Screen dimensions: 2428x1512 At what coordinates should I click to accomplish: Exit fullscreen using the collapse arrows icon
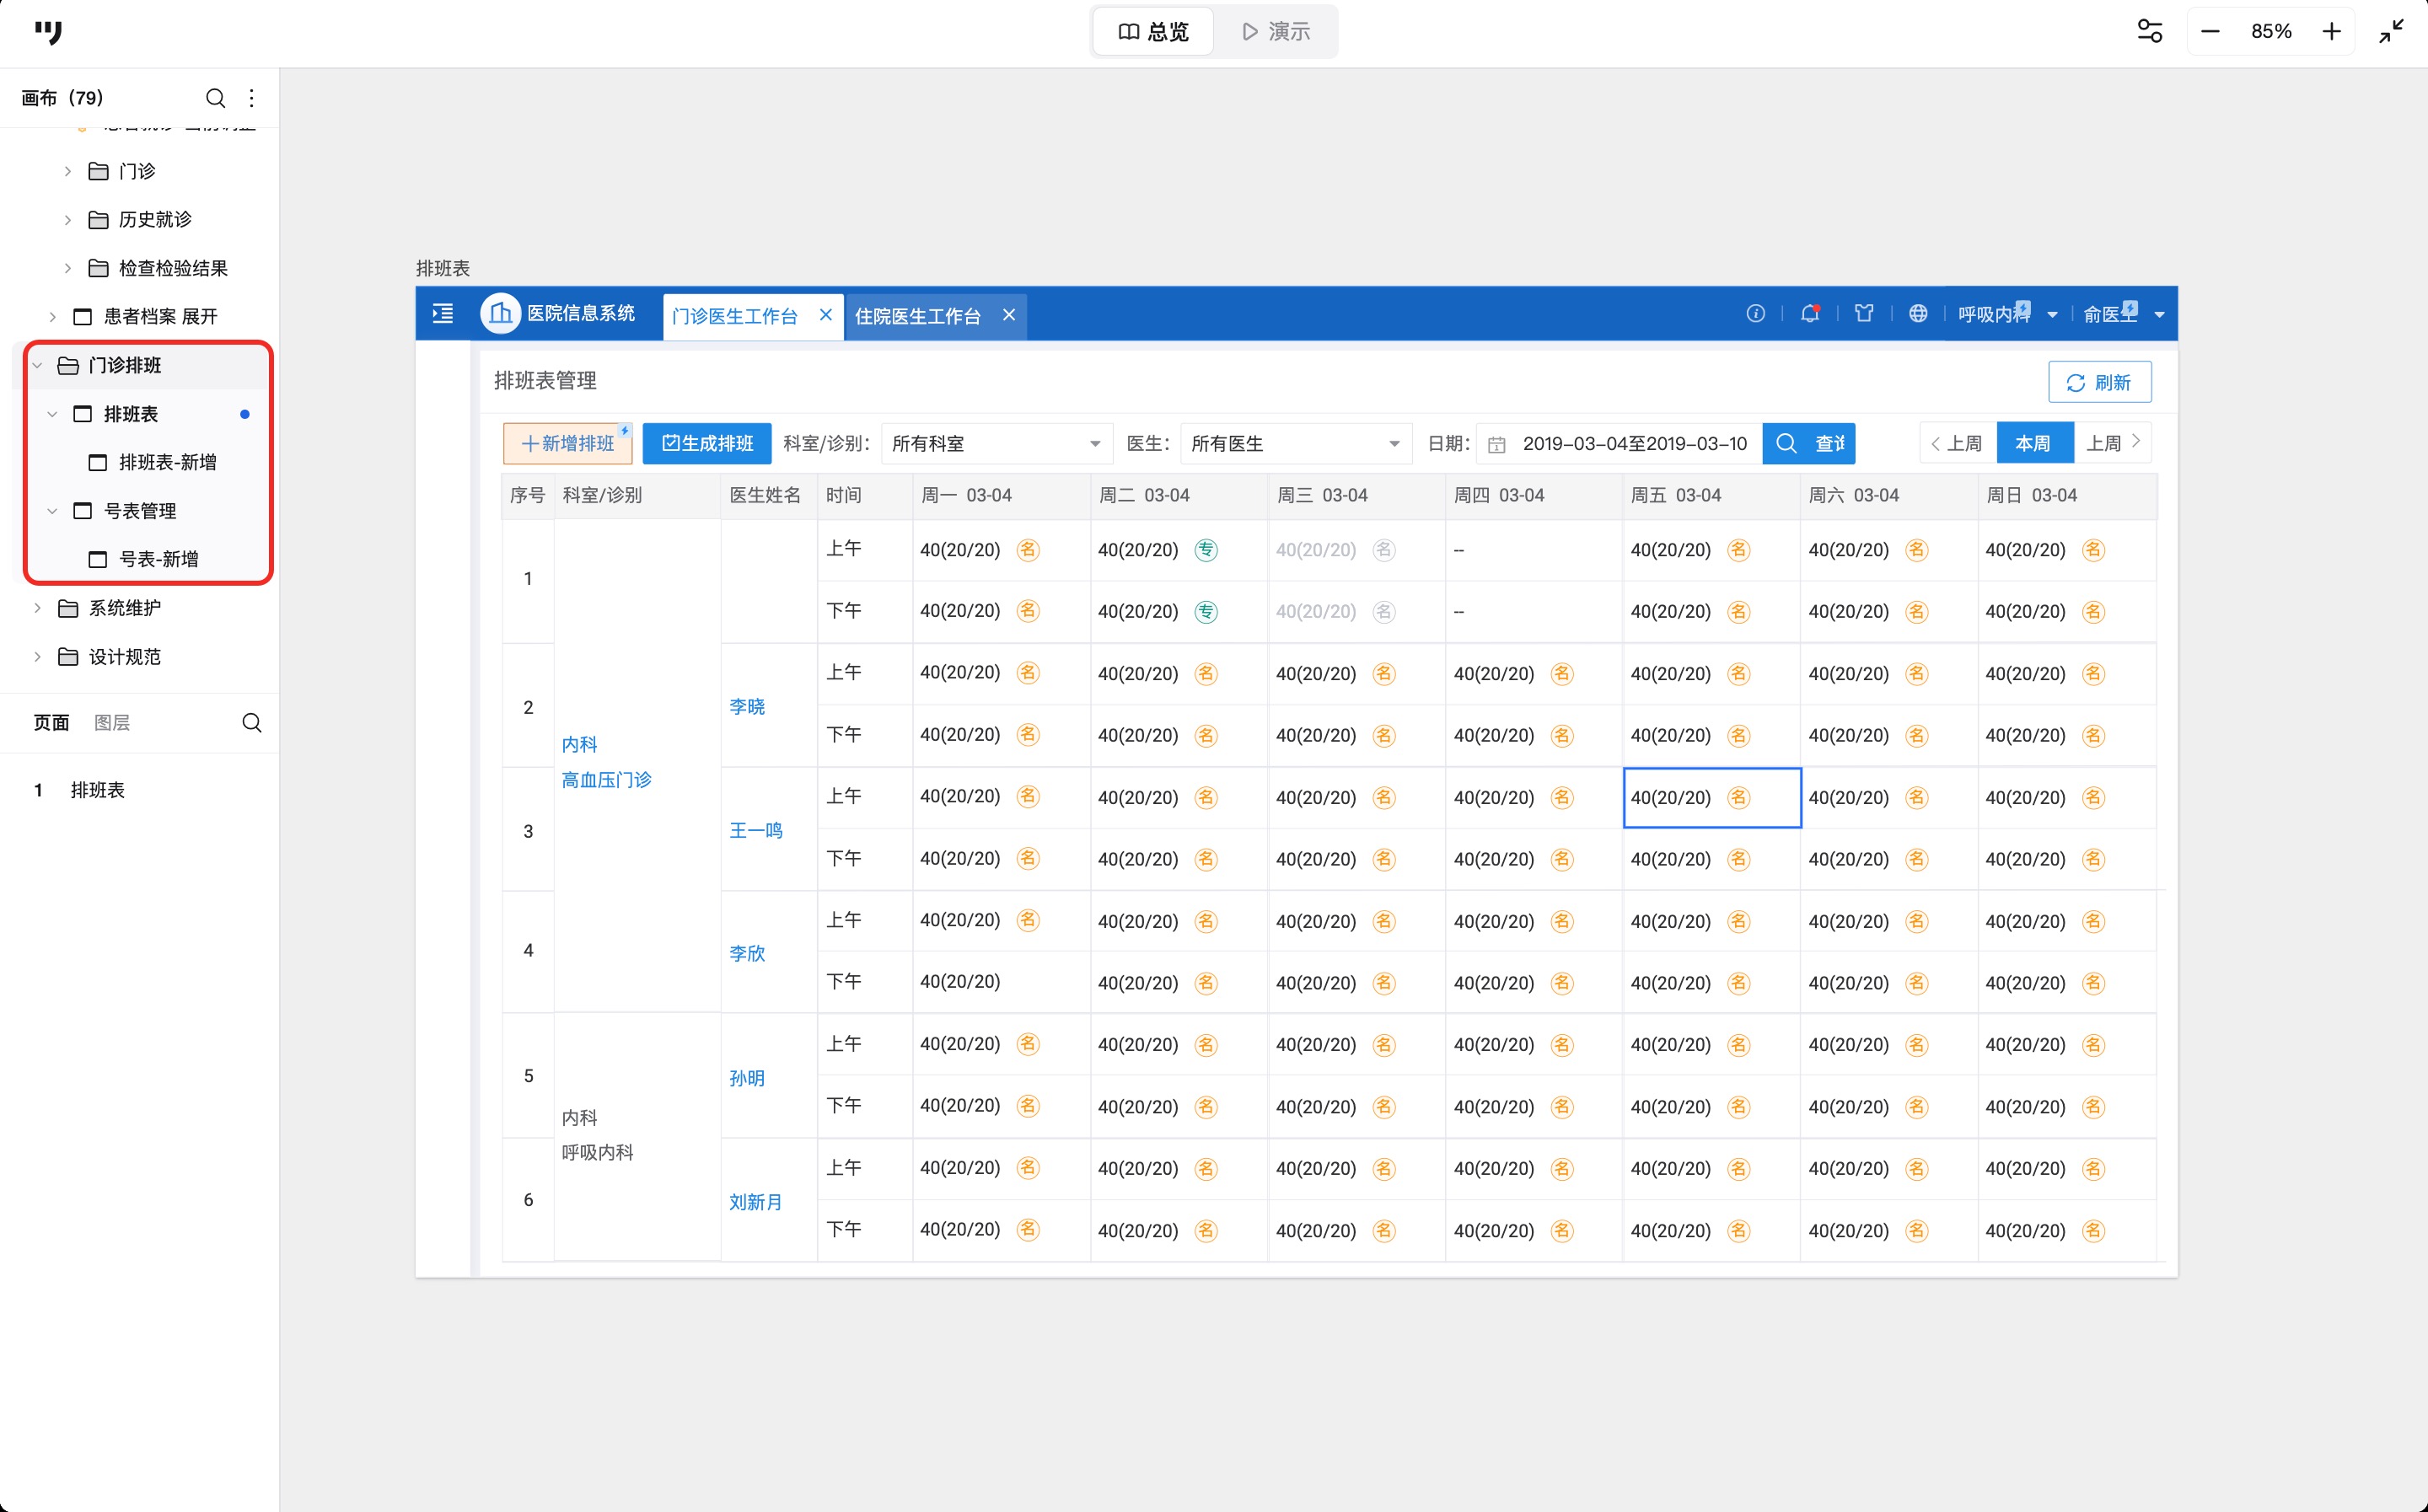click(2391, 32)
